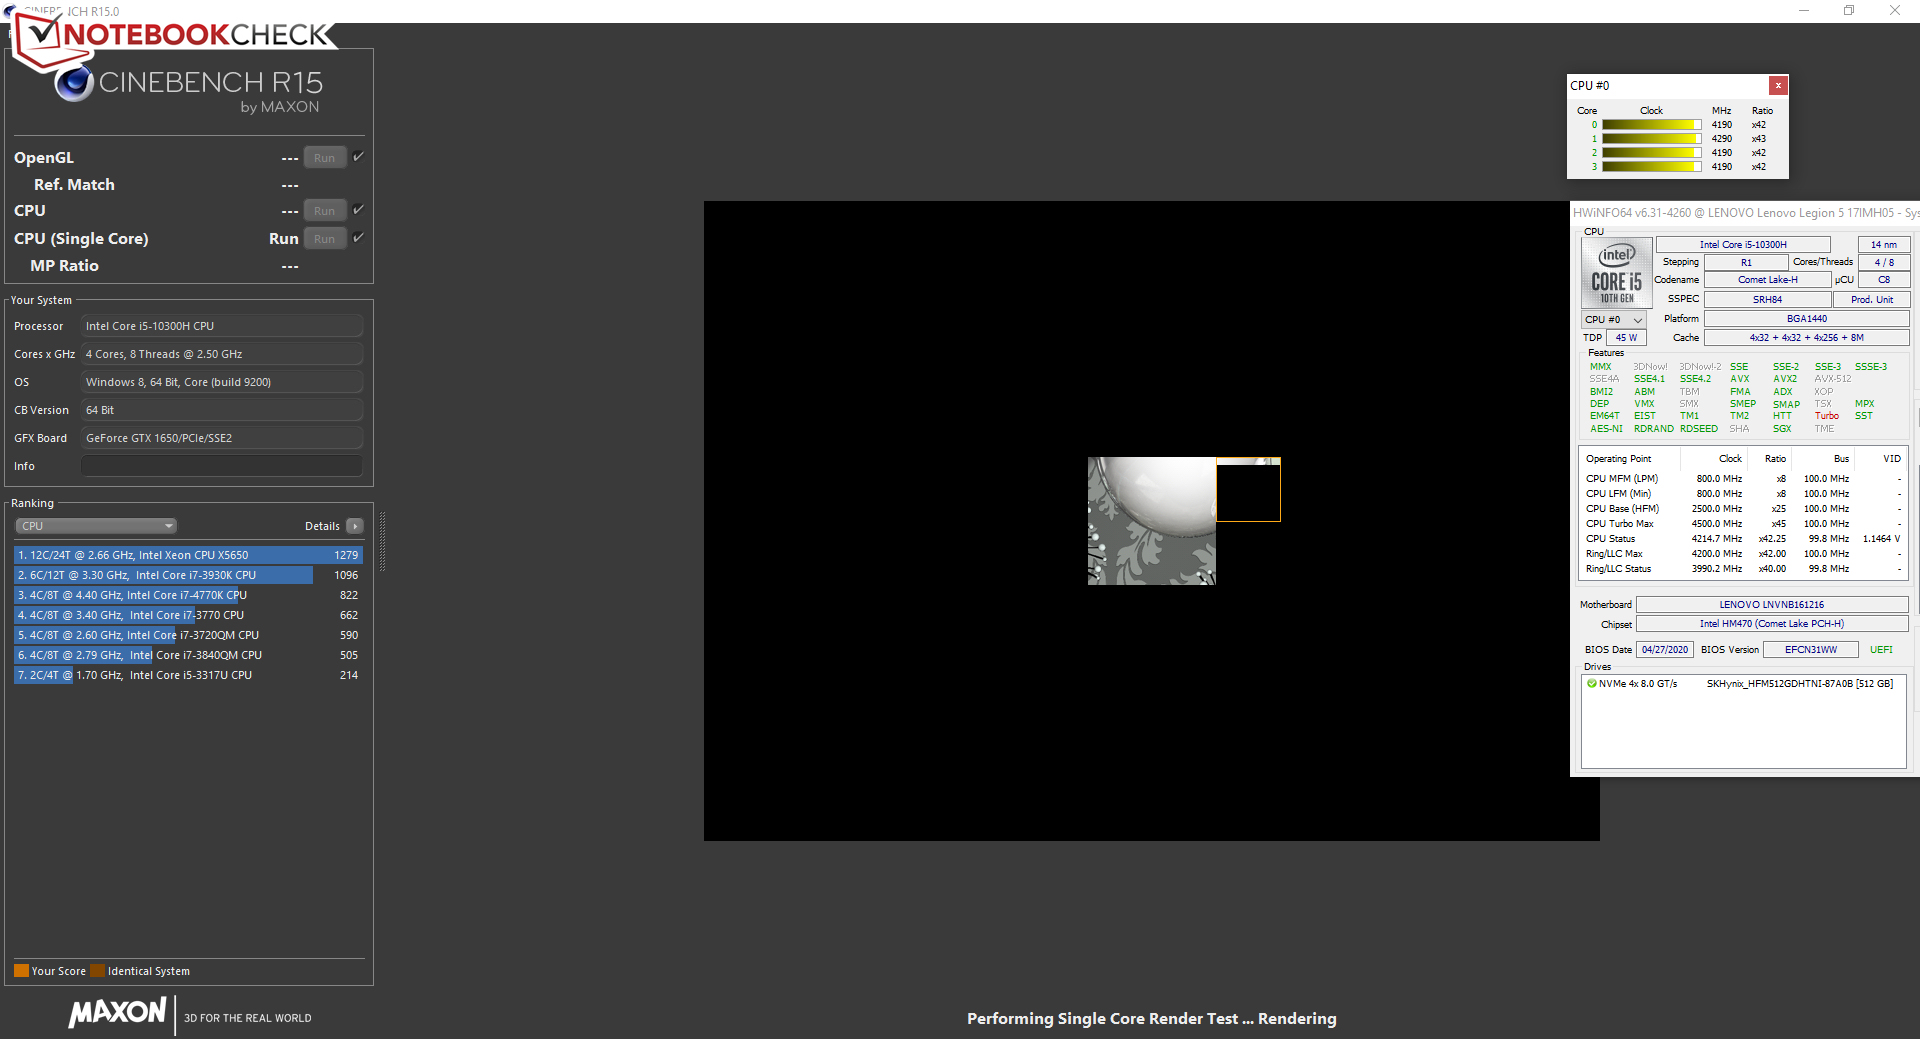The width and height of the screenshot is (1920, 1039).
Task: Click the CPU Base (HFM) operating point row
Action: (x=1743, y=509)
